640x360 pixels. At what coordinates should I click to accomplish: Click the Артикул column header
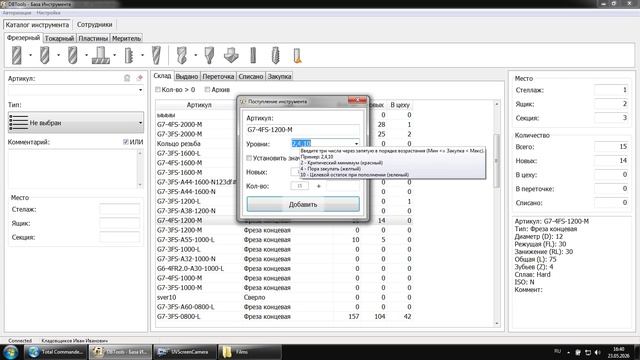pyautogui.click(x=199, y=105)
